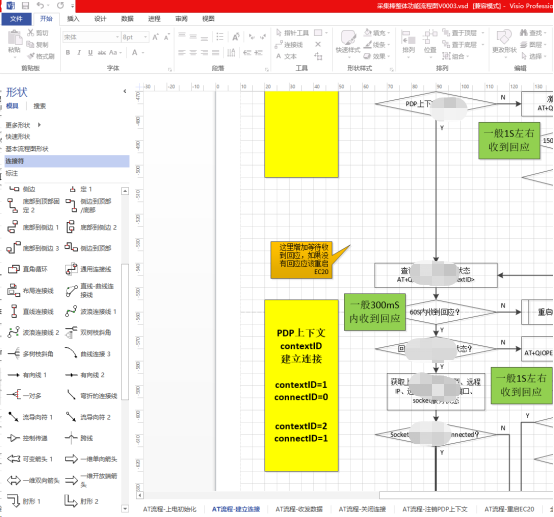
Task: Click the Paste (粘贴) clipboard icon
Action: 14,38
